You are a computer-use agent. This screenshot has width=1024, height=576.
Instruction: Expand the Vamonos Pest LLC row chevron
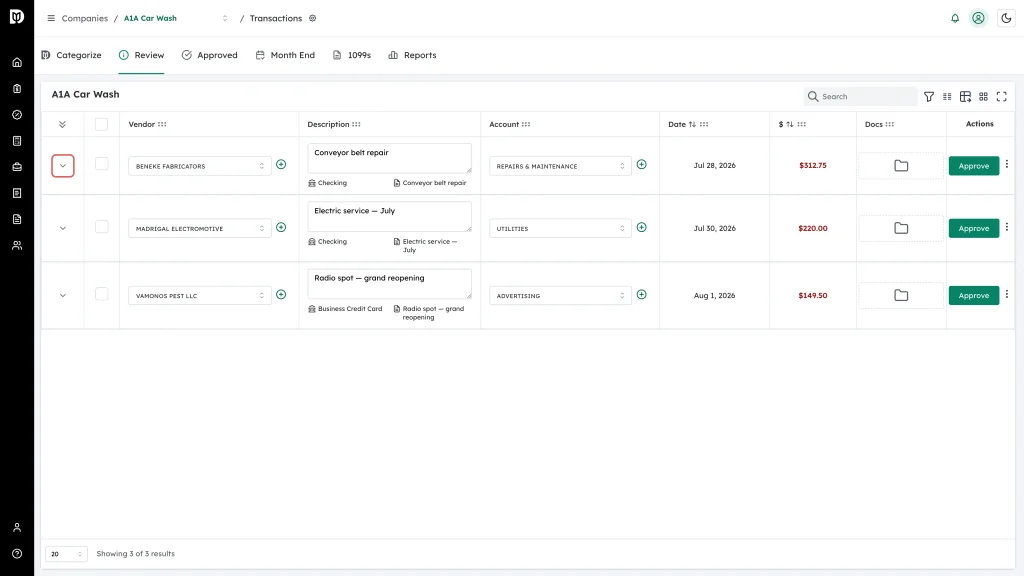pos(63,296)
